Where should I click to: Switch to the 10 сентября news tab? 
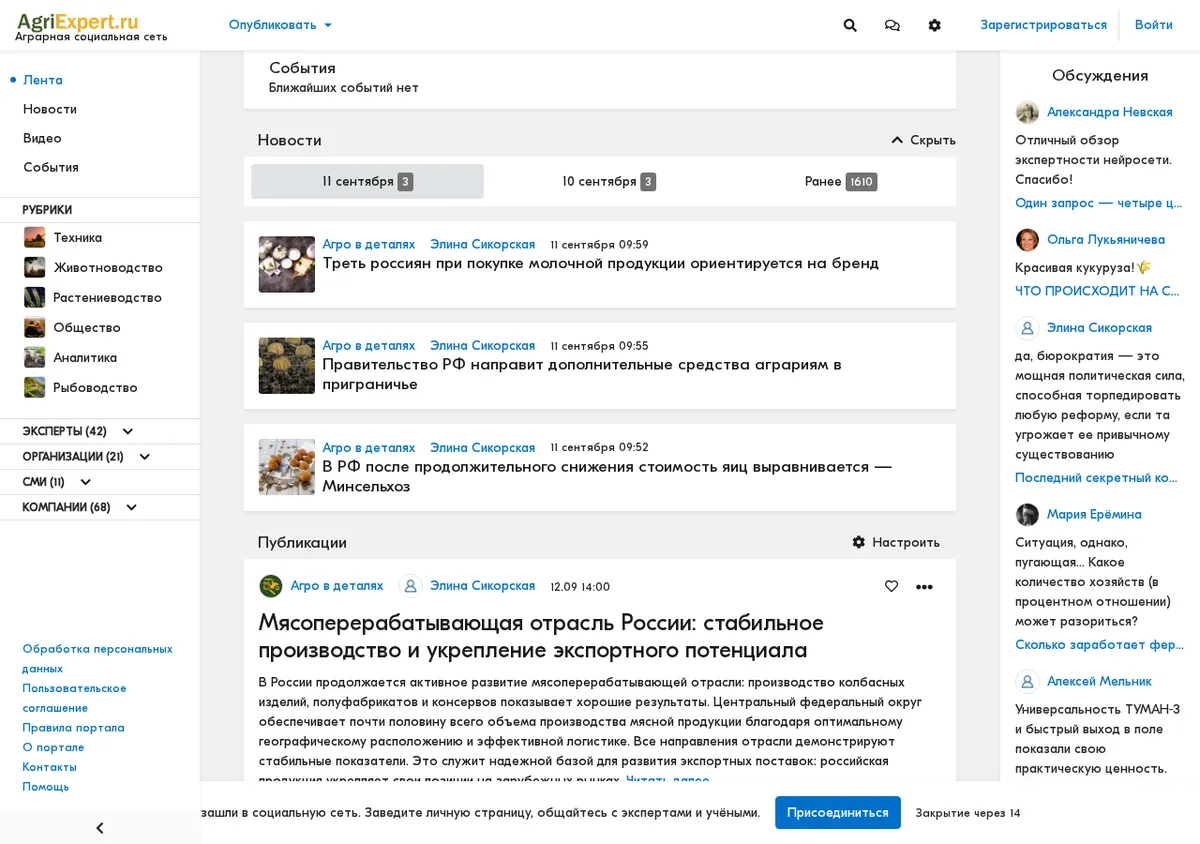tap(608, 181)
